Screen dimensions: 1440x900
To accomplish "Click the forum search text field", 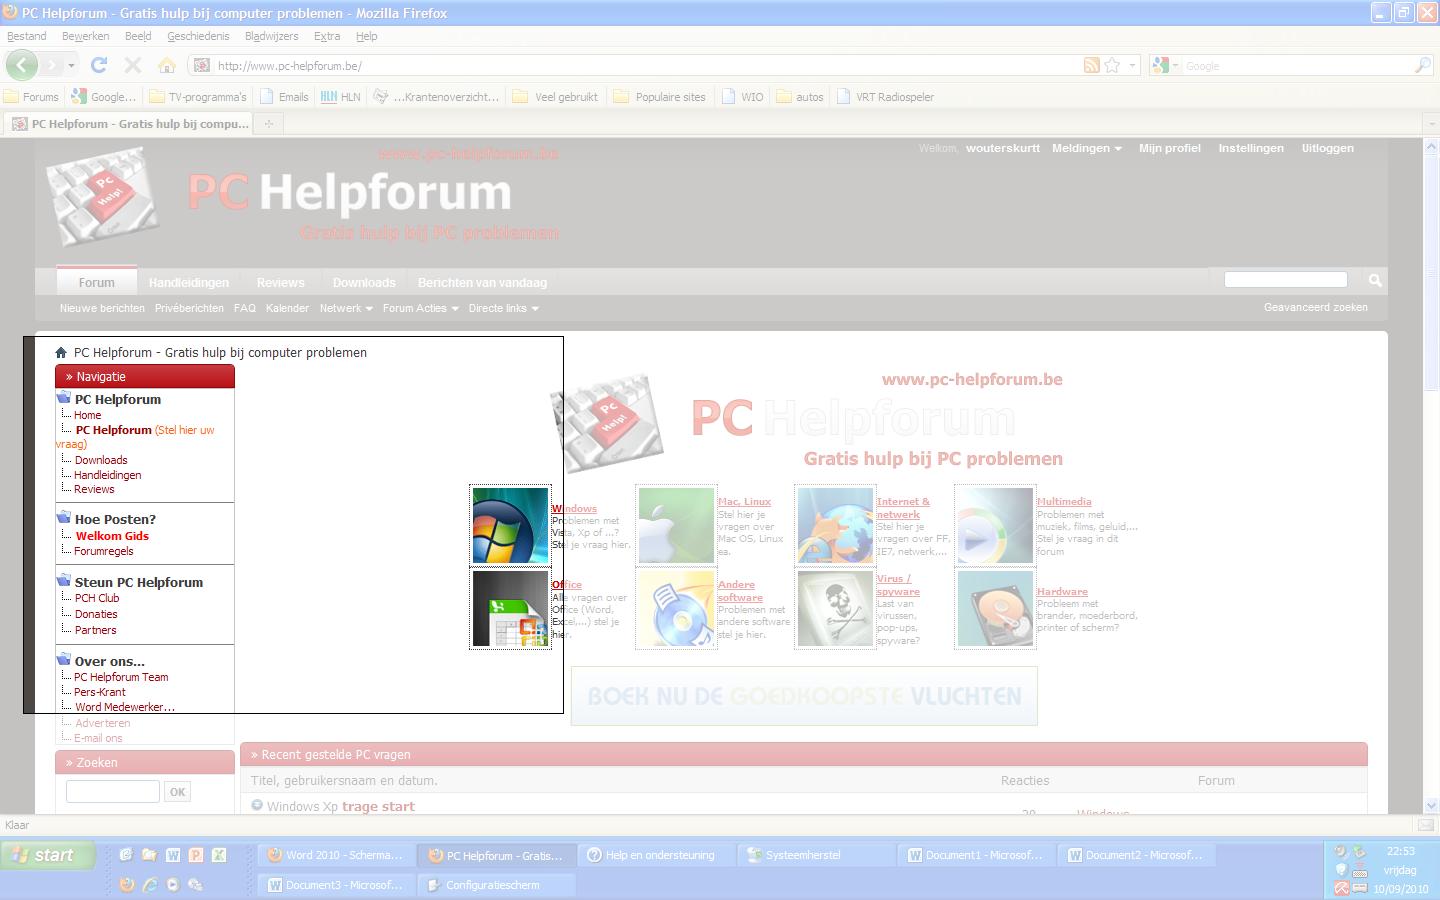I will [1285, 280].
